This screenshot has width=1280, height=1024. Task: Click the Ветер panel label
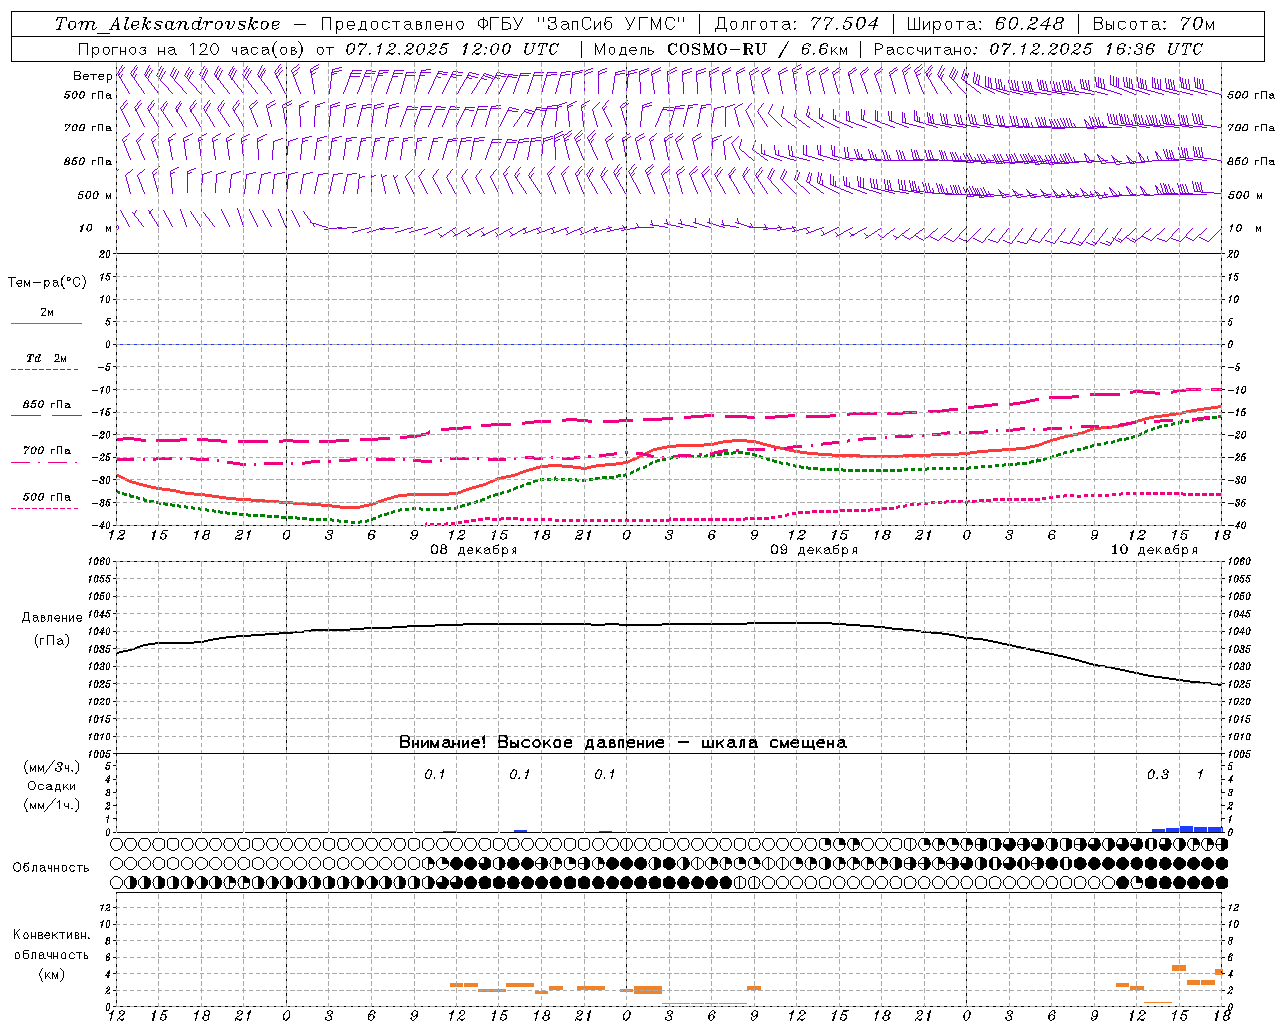coord(92,76)
